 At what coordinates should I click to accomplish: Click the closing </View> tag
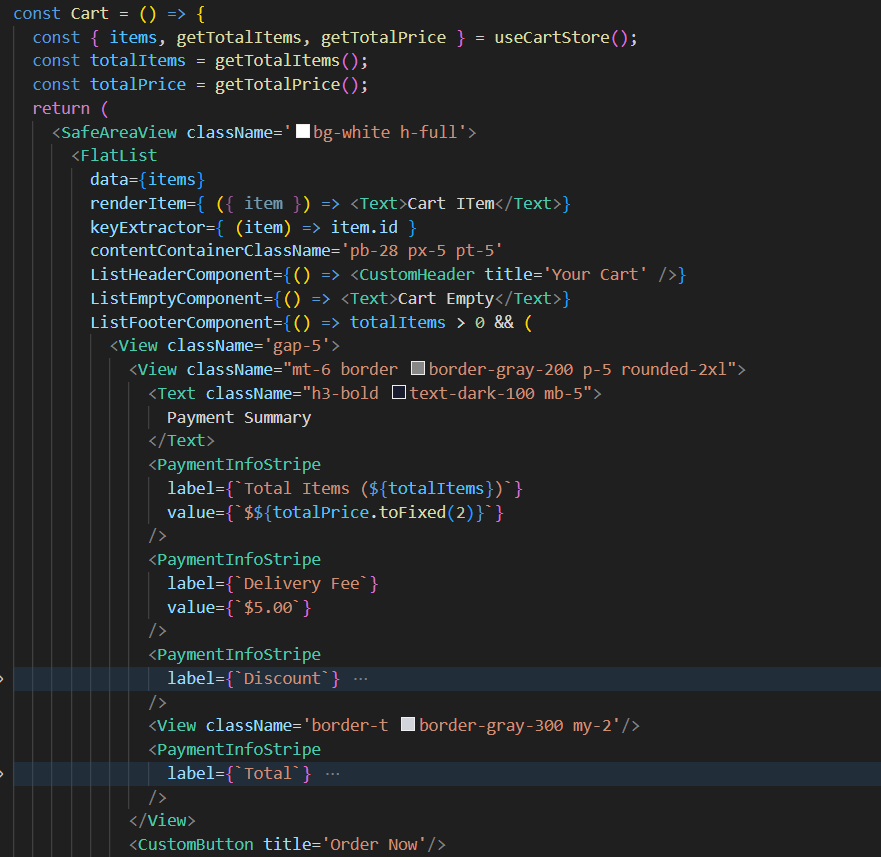coord(162,820)
